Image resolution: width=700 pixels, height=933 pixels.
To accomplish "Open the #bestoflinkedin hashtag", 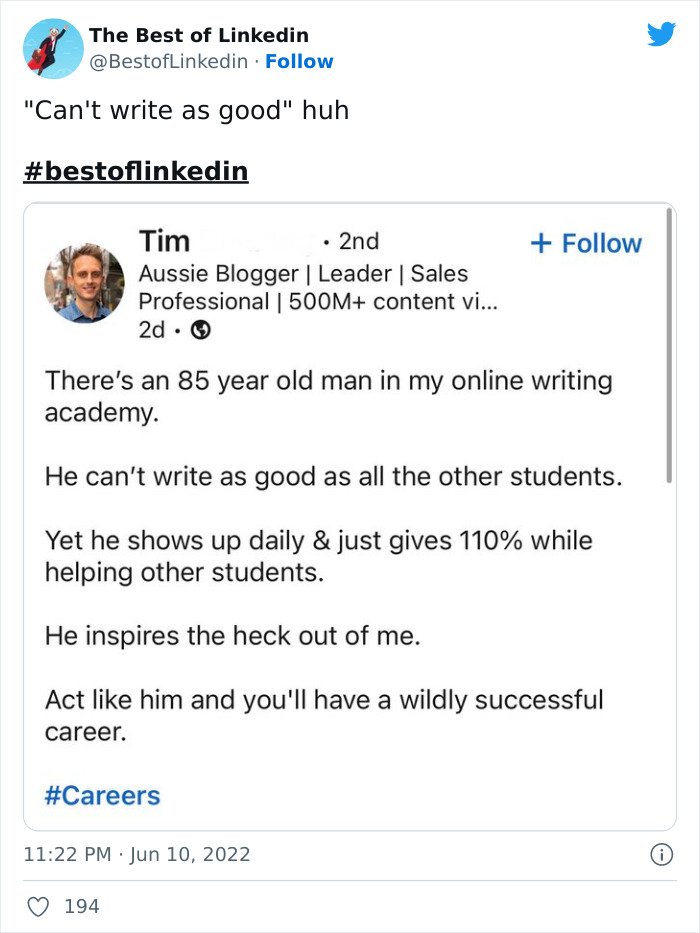I will (135, 170).
